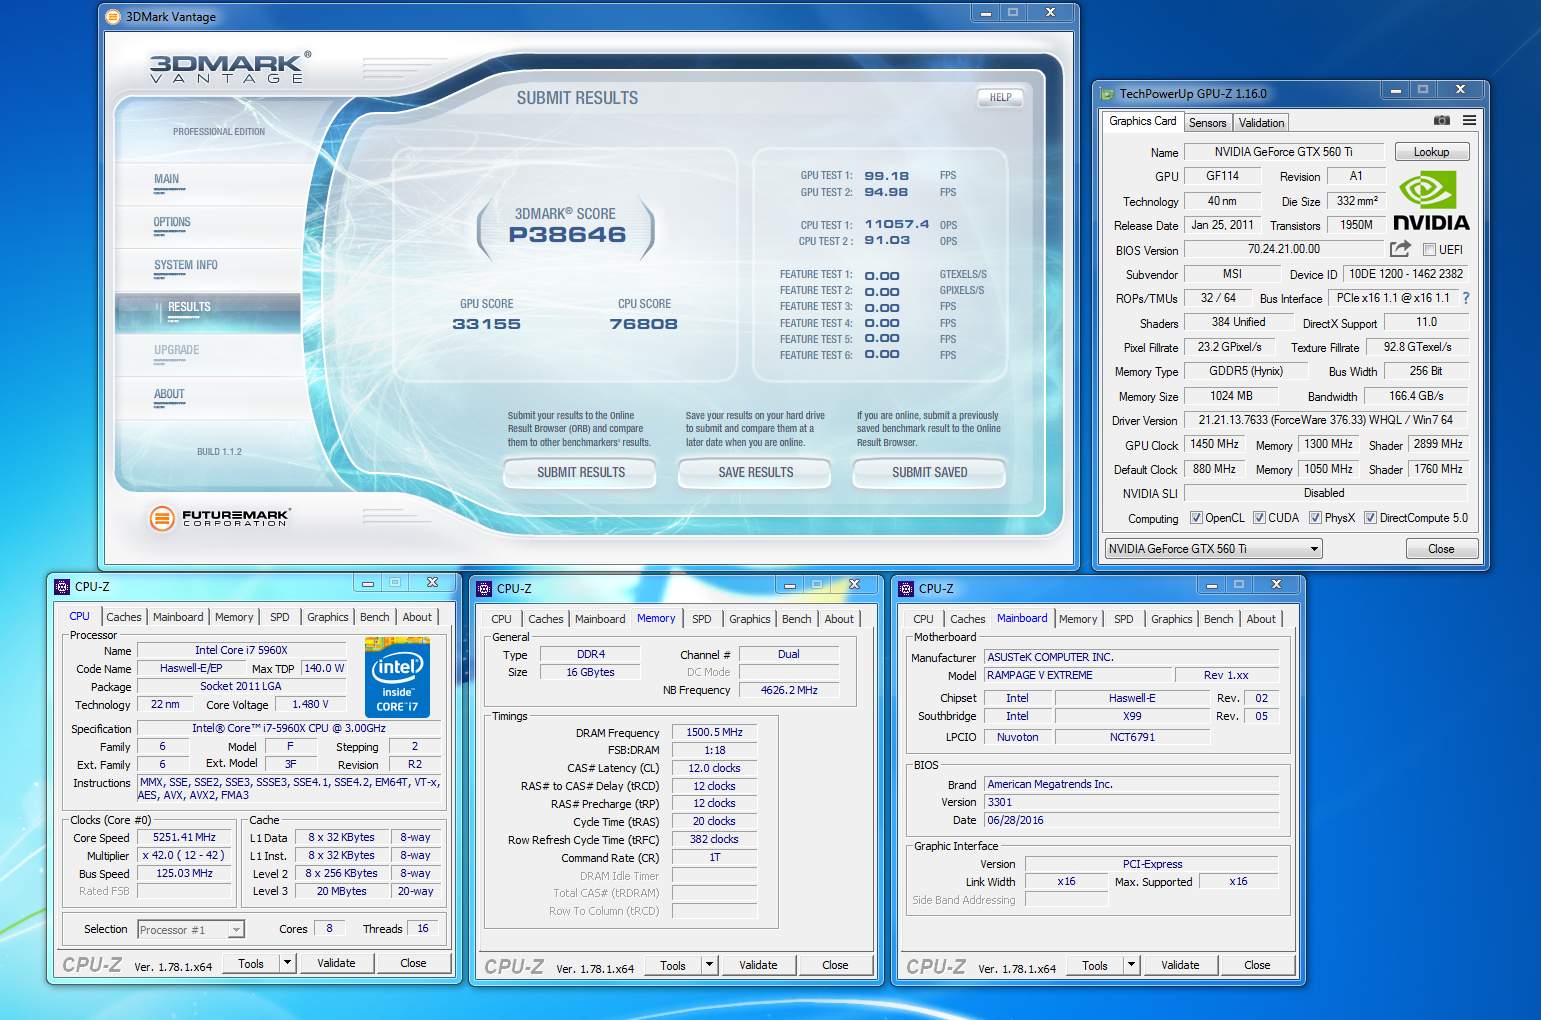Click Tools button in CPU-Z Memory window
Viewport: 1541px width, 1020px height.
pyautogui.click(x=673, y=965)
